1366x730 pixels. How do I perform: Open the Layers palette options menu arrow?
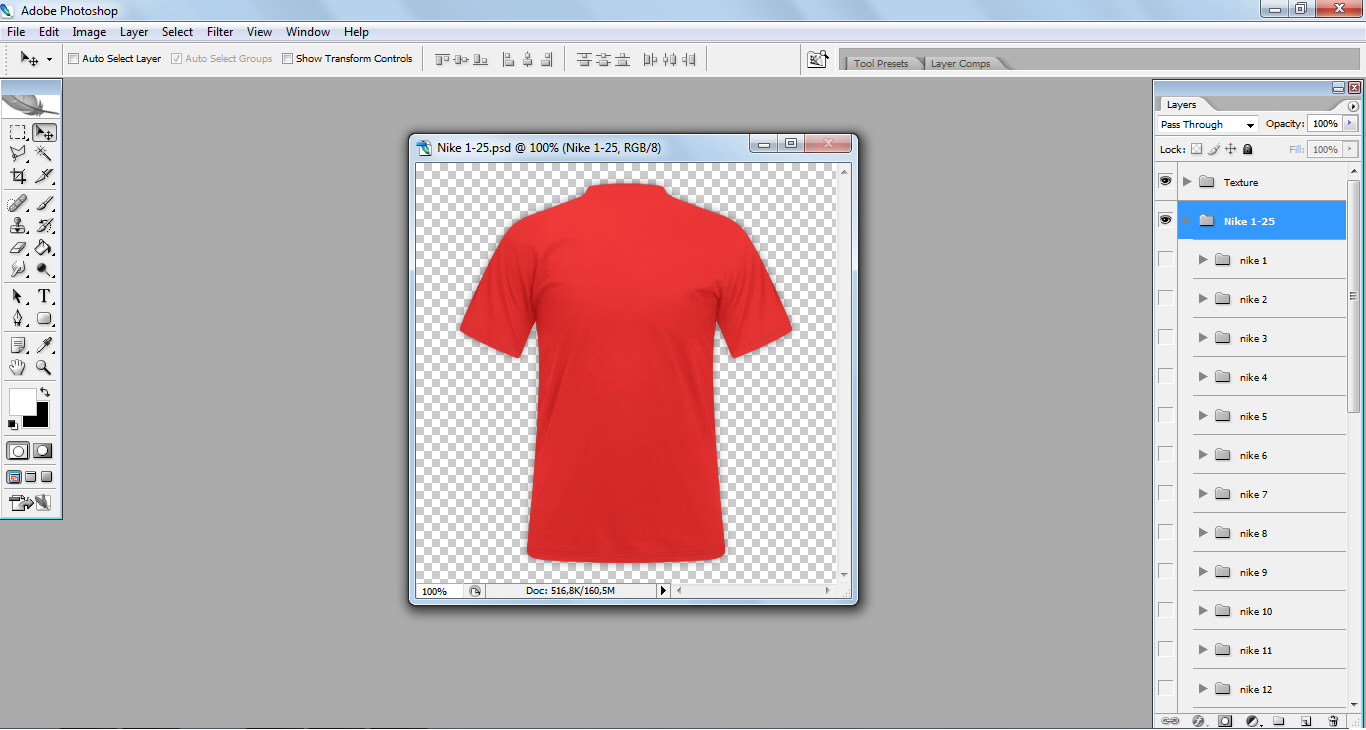(x=1353, y=106)
